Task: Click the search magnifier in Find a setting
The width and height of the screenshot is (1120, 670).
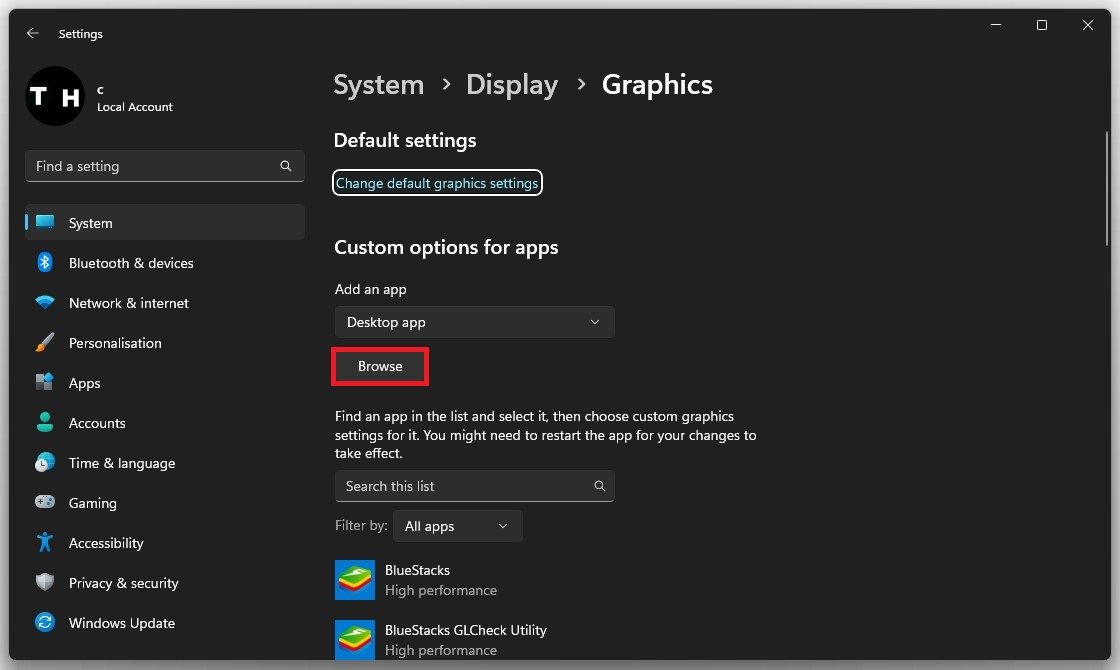Action: (x=286, y=166)
